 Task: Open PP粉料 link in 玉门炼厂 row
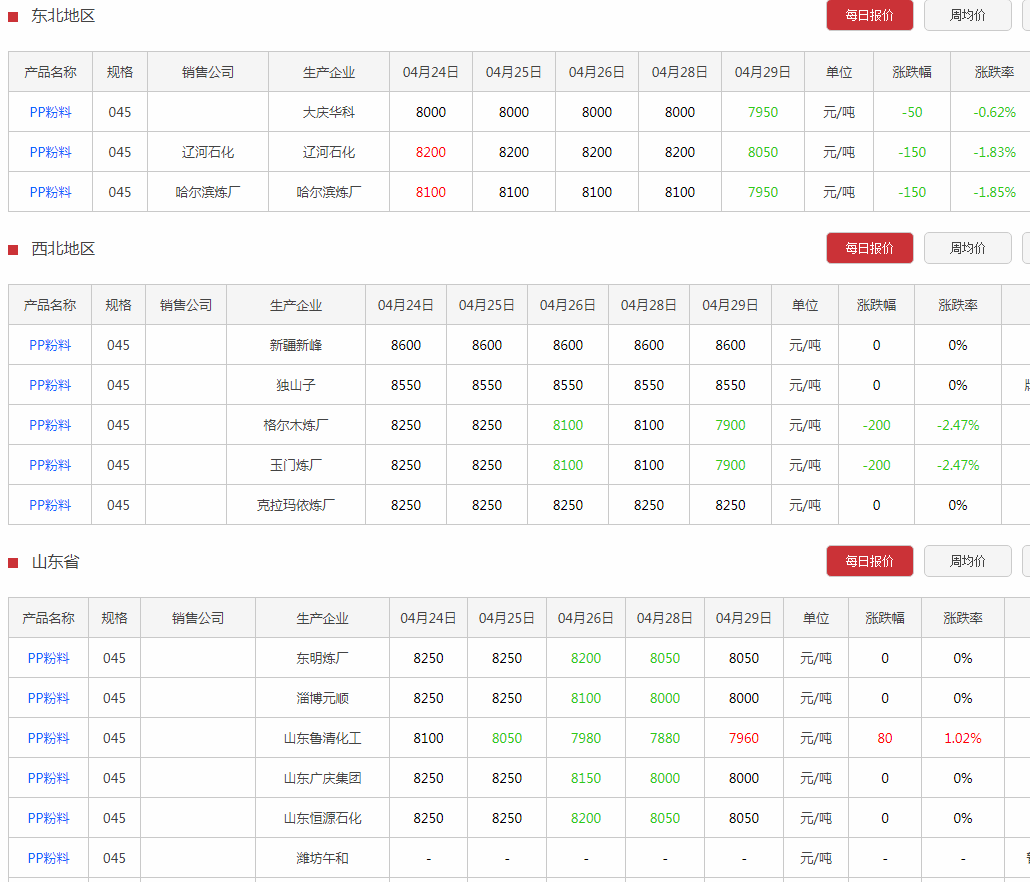click(x=50, y=466)
